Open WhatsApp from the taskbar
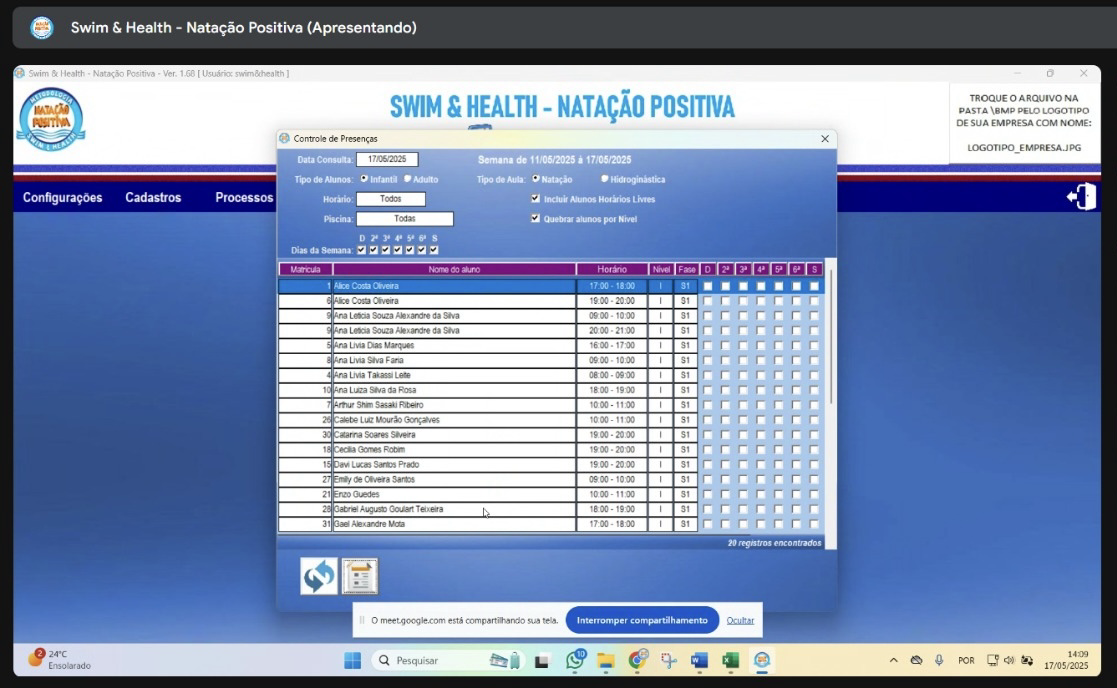The width and height of the screenshot is (1117, 688). pos(575,660)
